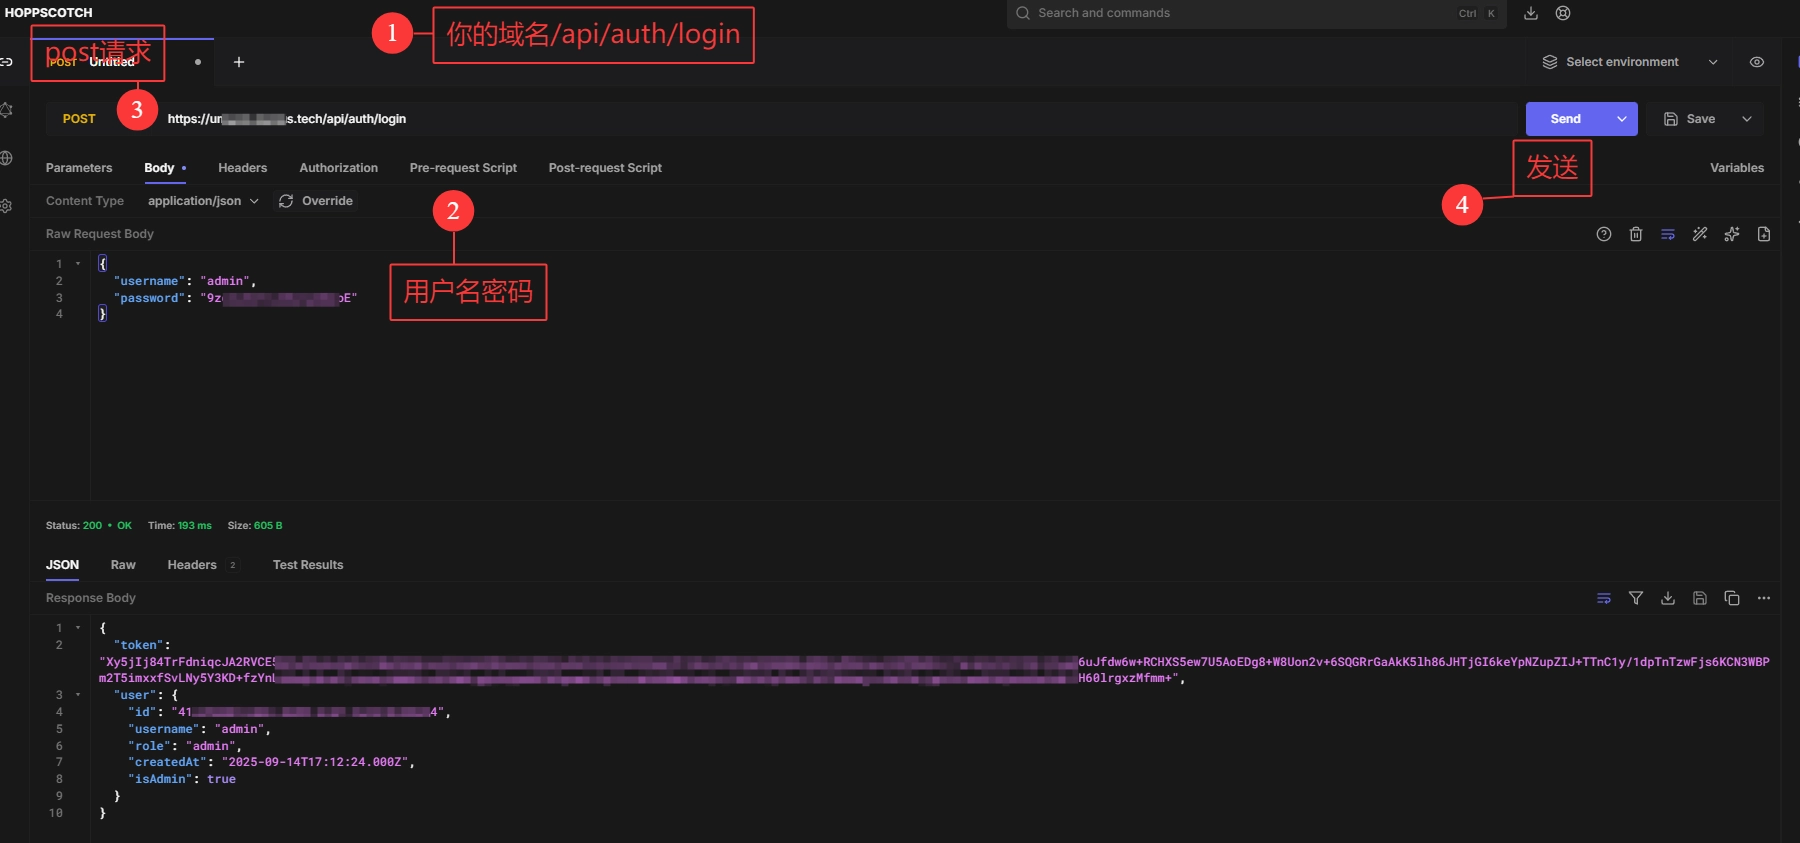The height and width of the screenshot is (843, 1800).
Task: Toggle environment quick-peek eye icon
Action: pyautogui.click(x=1757, y=62)
